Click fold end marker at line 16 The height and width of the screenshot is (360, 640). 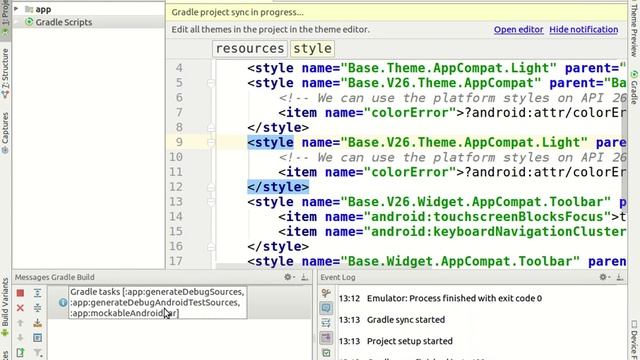tap(211, 246)
